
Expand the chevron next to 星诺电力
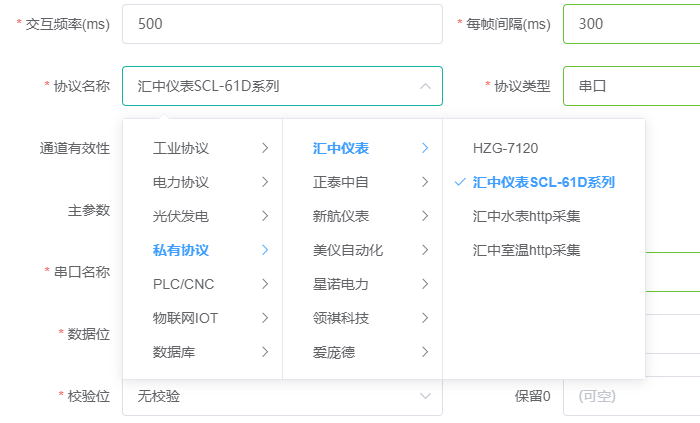coord(425,284)
